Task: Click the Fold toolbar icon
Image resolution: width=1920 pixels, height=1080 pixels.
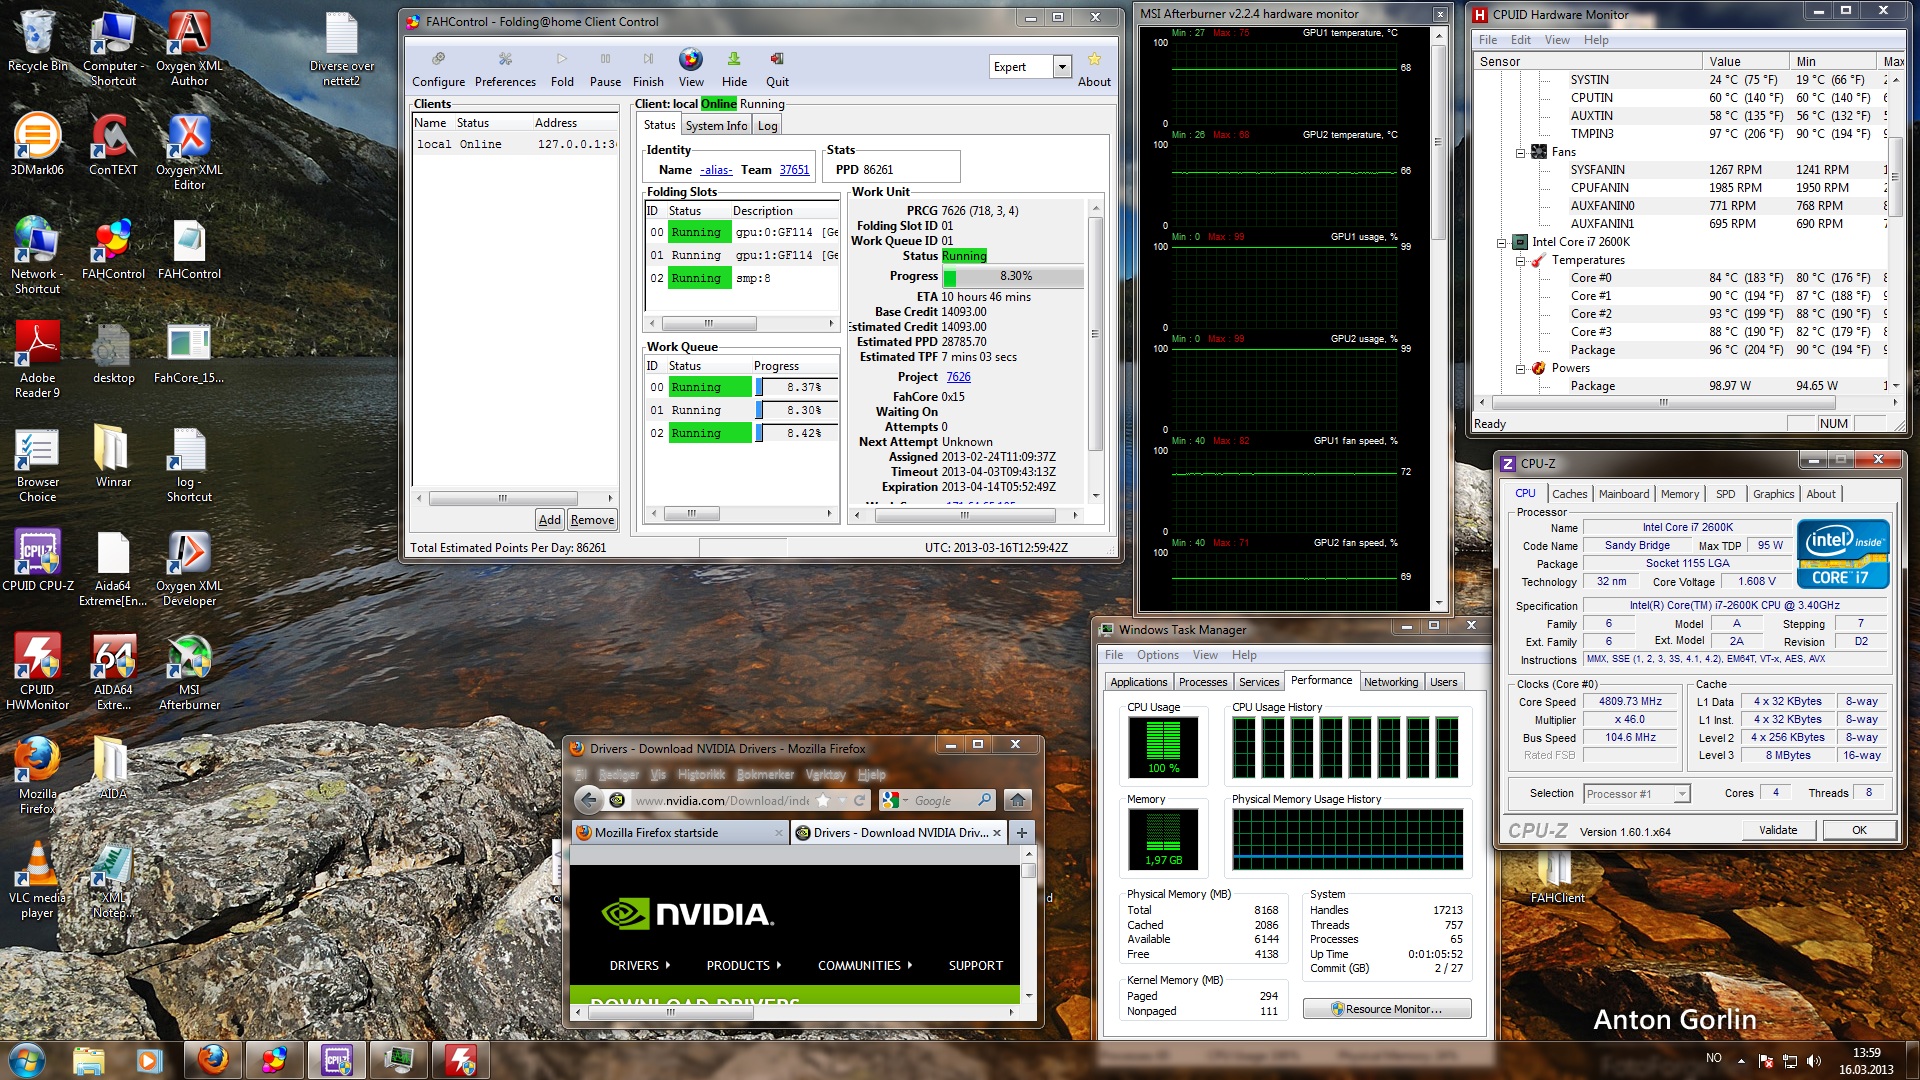Action: 562,69
